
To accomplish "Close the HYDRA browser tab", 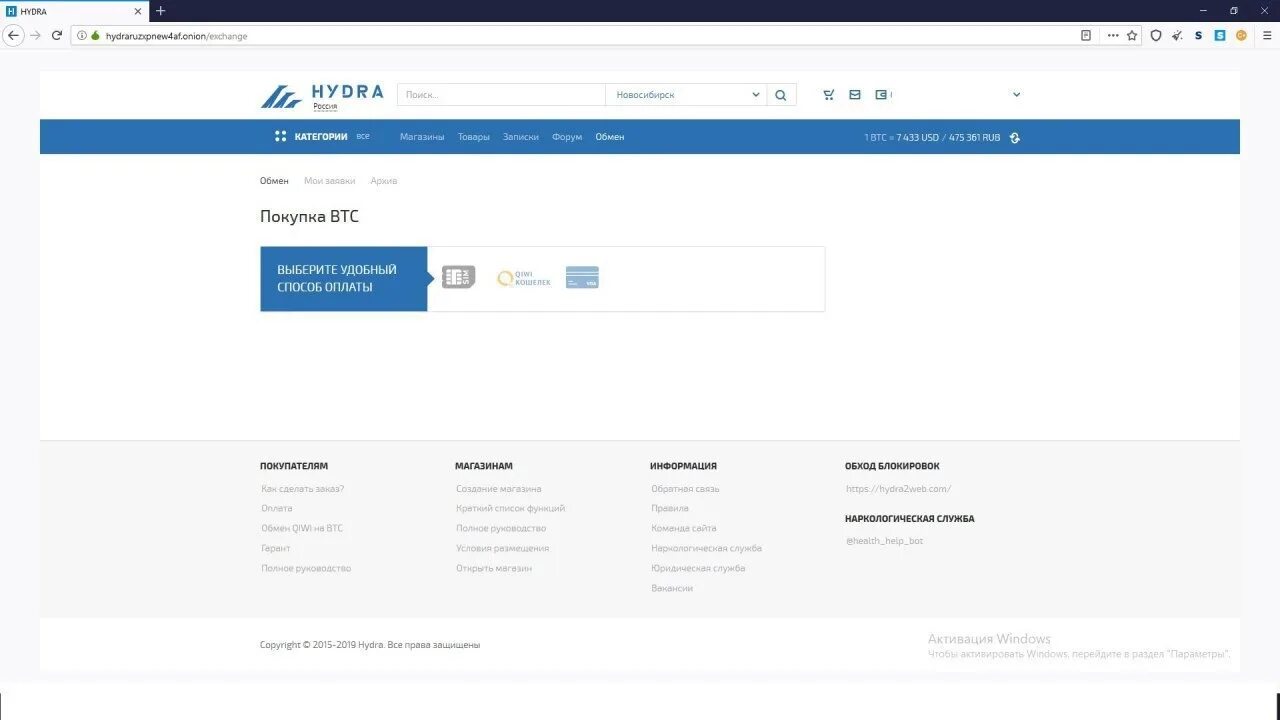I will 138,11.
